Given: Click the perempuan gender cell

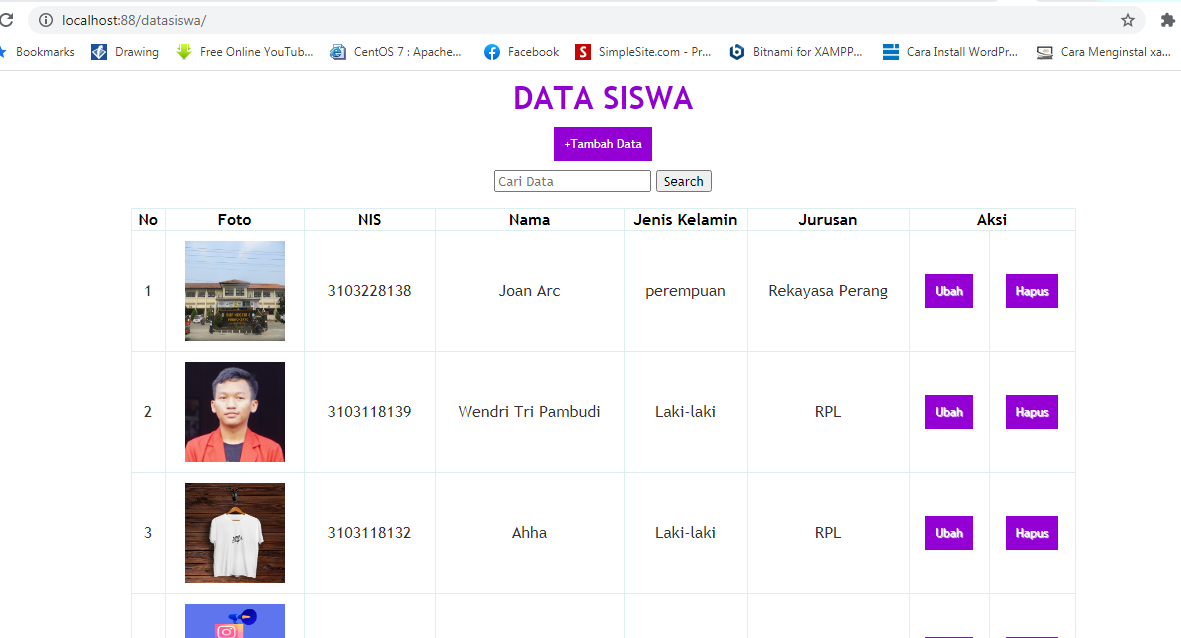Looking at the screenshot, I should pyautogui.click(x=685, y=292).
